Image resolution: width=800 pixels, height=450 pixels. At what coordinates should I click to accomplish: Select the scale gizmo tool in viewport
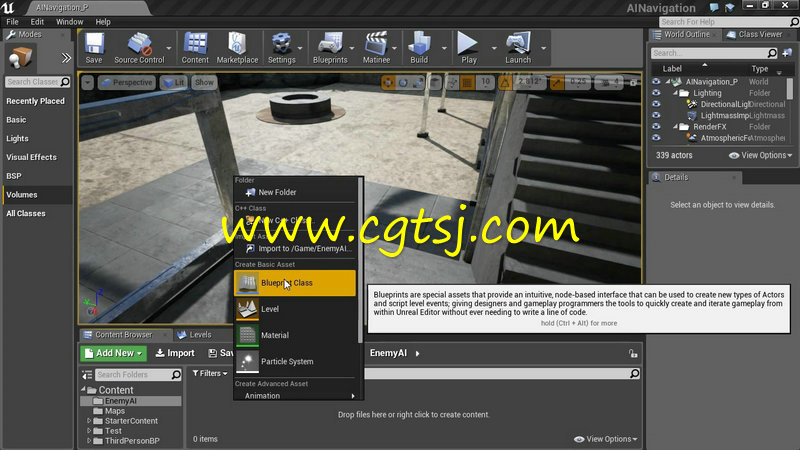tap(417, 83)
